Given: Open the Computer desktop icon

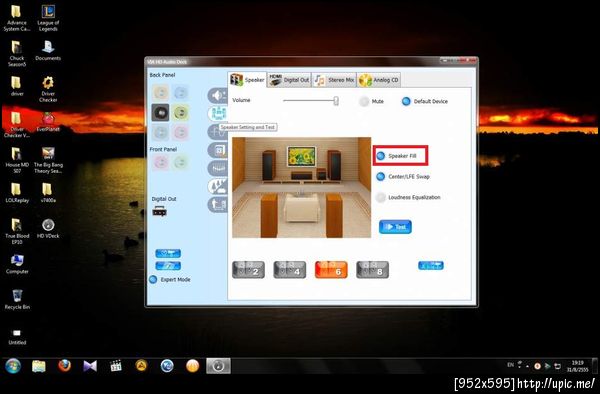Looking at the screenshot, I should [17, 264].
